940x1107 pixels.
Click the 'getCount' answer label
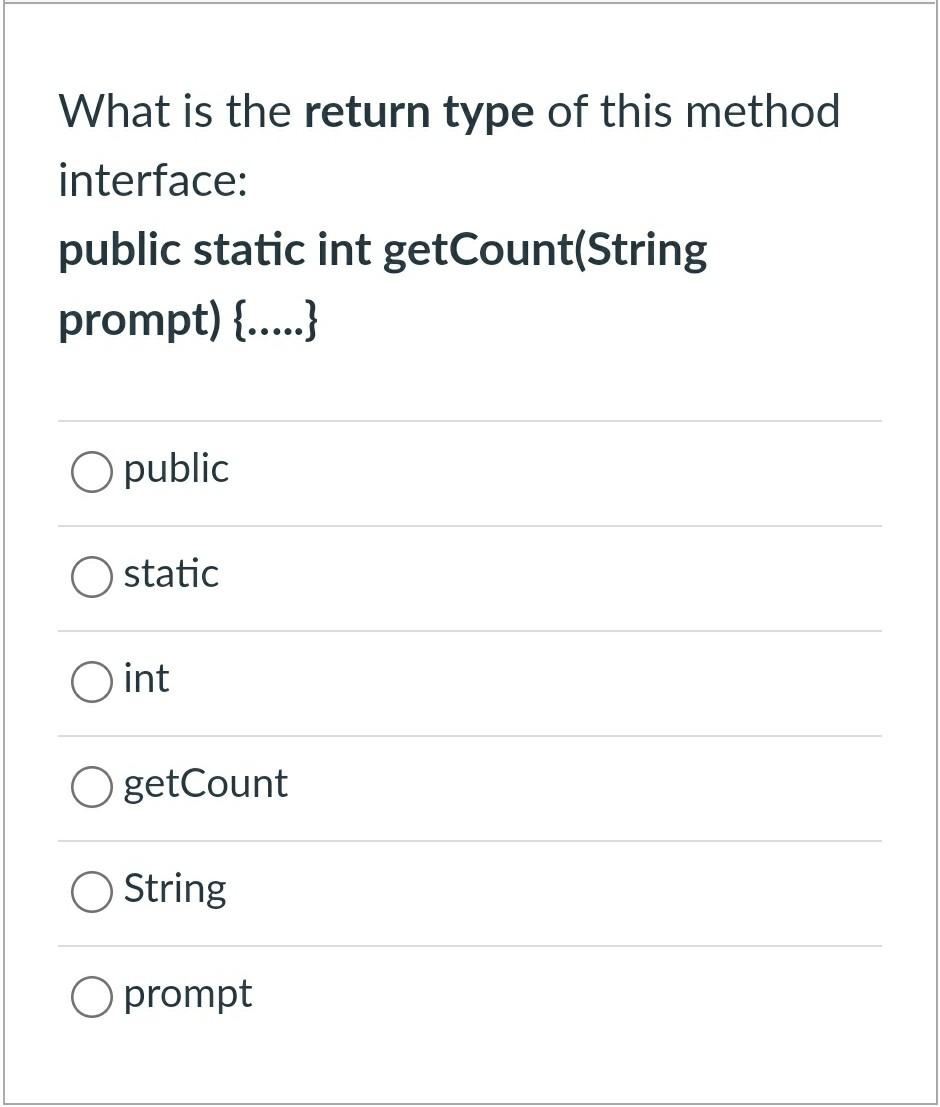coord(205,784)
